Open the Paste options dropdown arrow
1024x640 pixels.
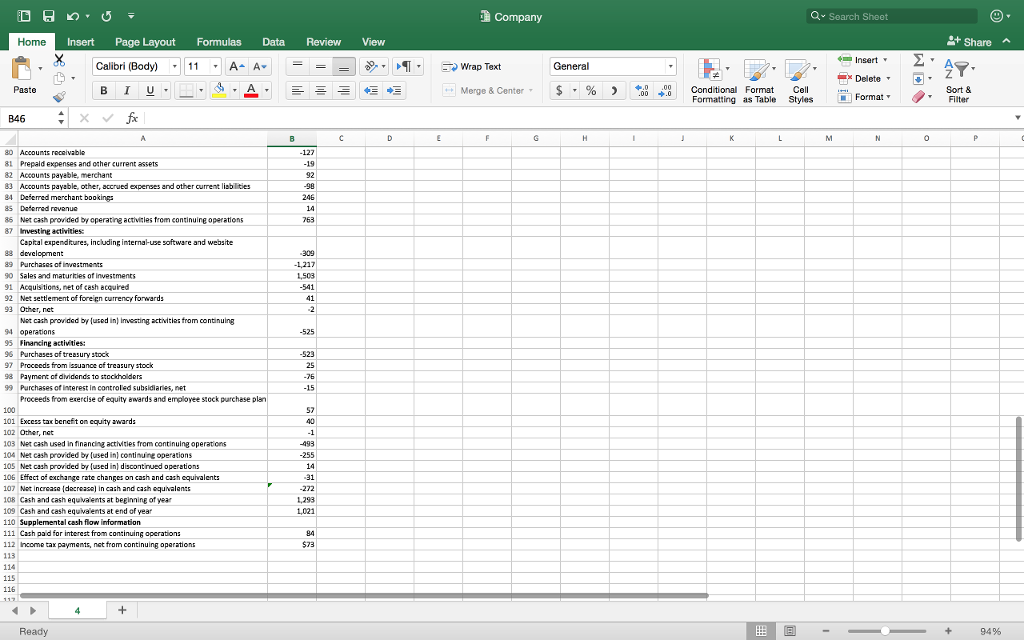click(x=40, y=68)
